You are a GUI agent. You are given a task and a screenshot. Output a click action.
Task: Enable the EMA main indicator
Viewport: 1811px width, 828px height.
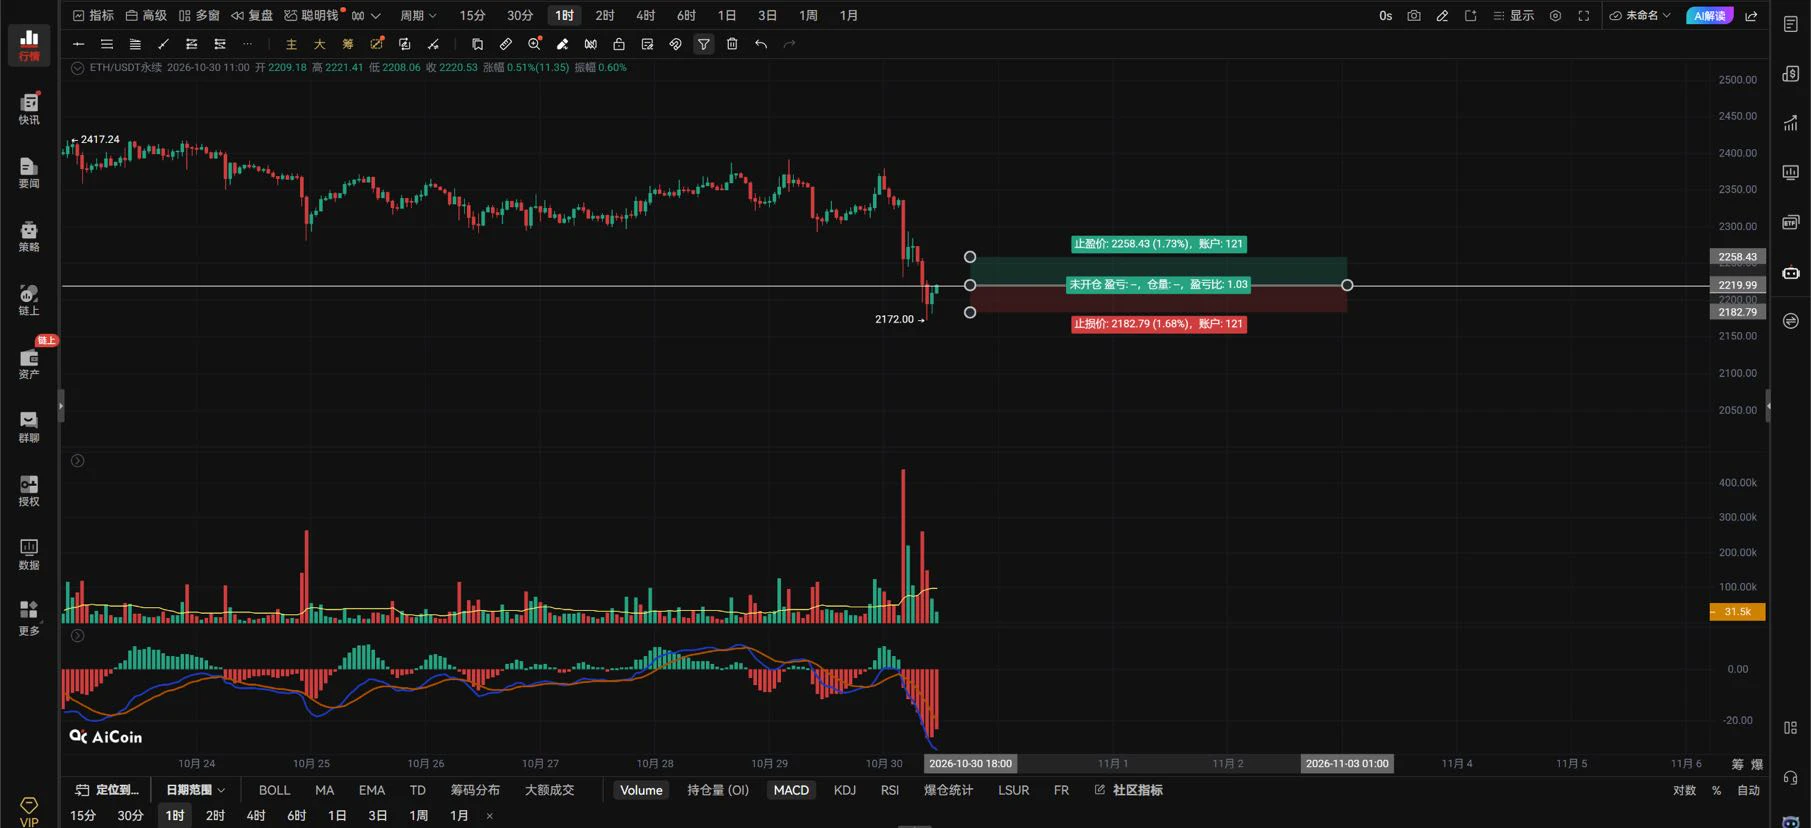[372, 790]
